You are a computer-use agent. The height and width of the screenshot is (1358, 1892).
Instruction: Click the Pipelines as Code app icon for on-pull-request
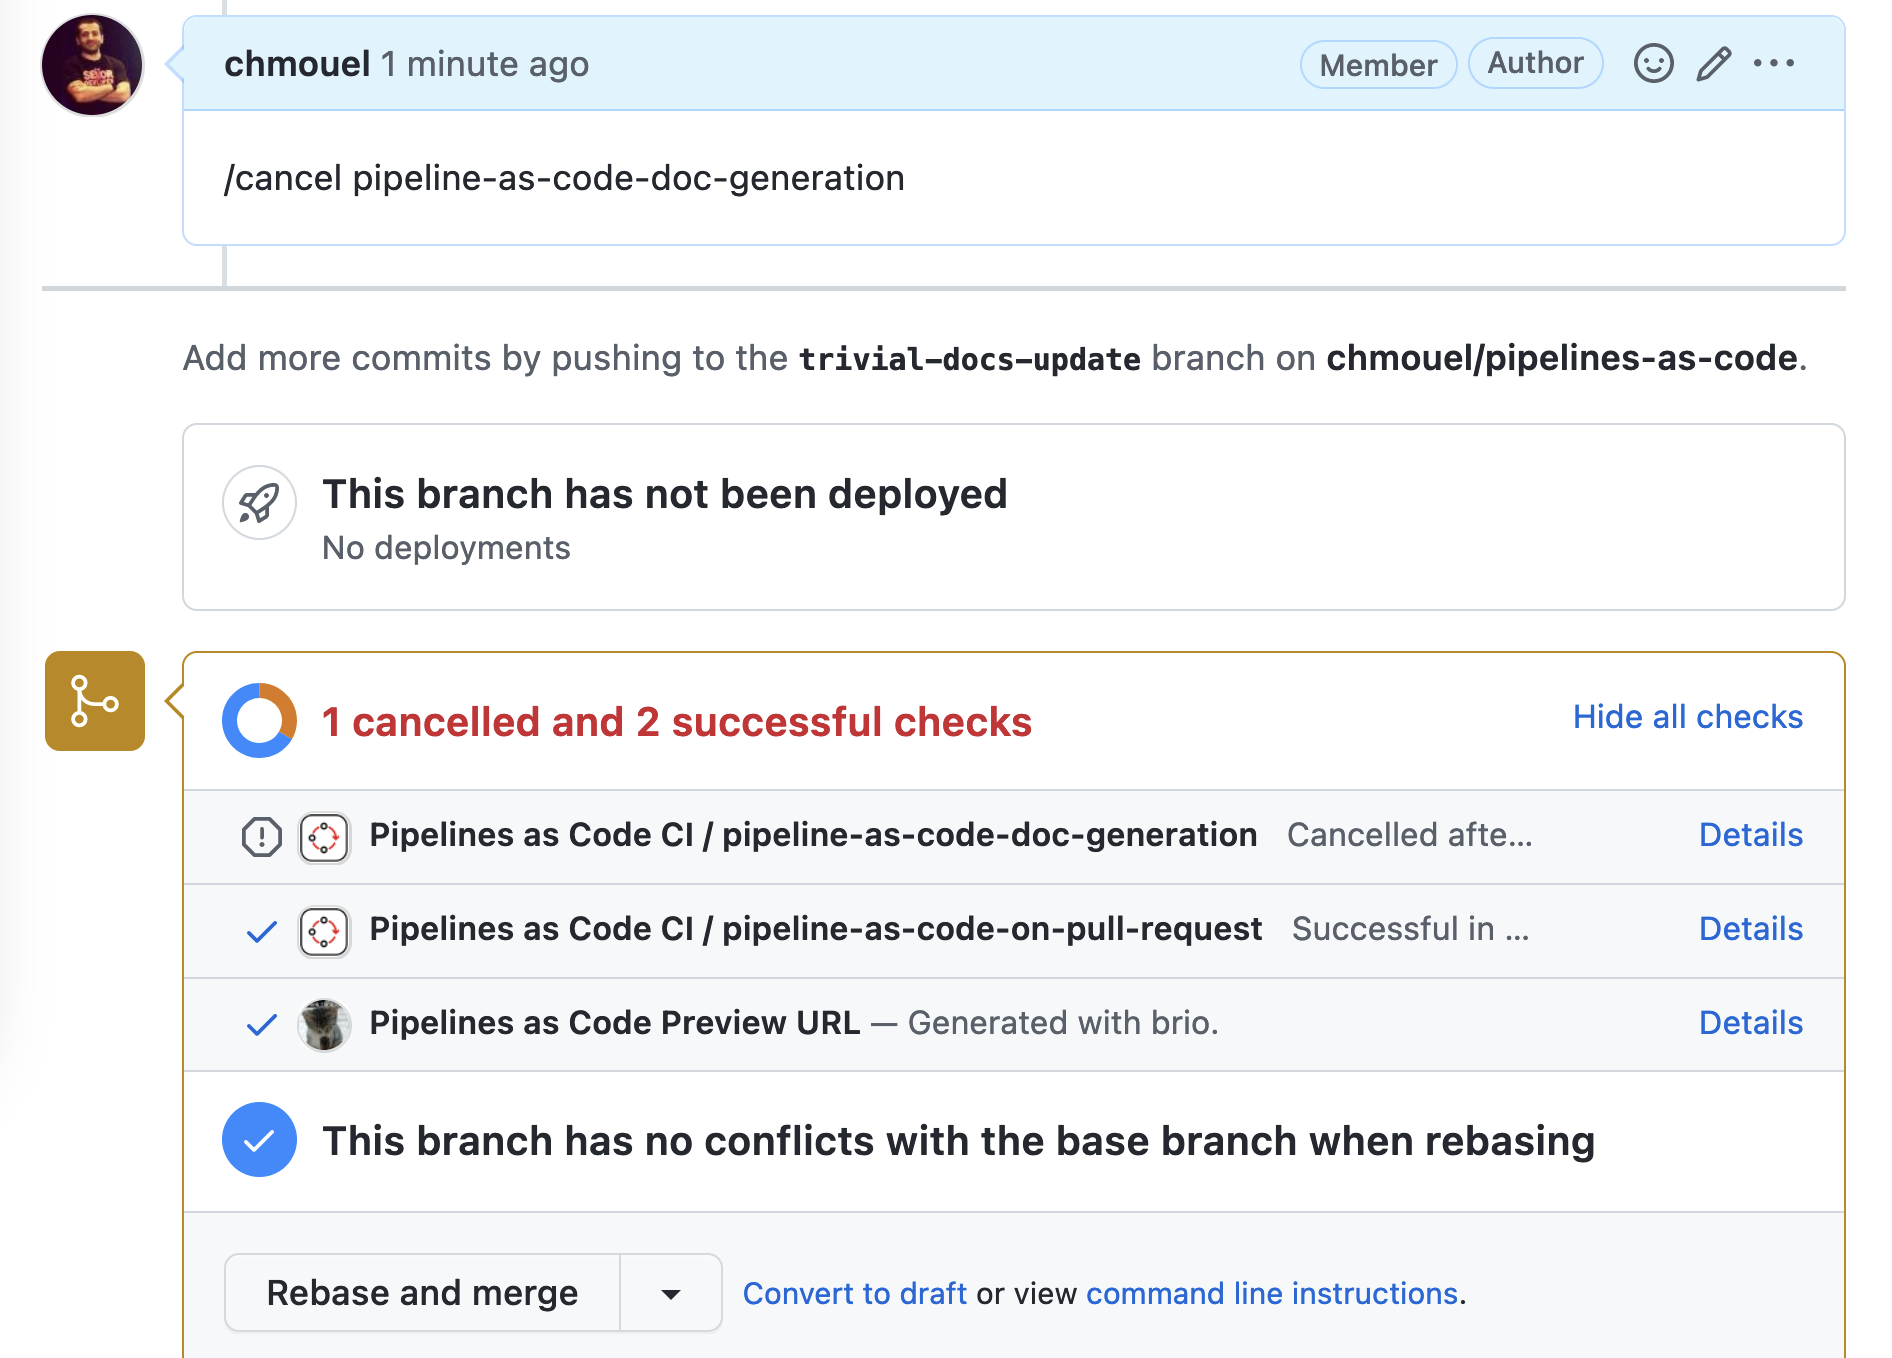pyautogui.click(x=324, y=931)
